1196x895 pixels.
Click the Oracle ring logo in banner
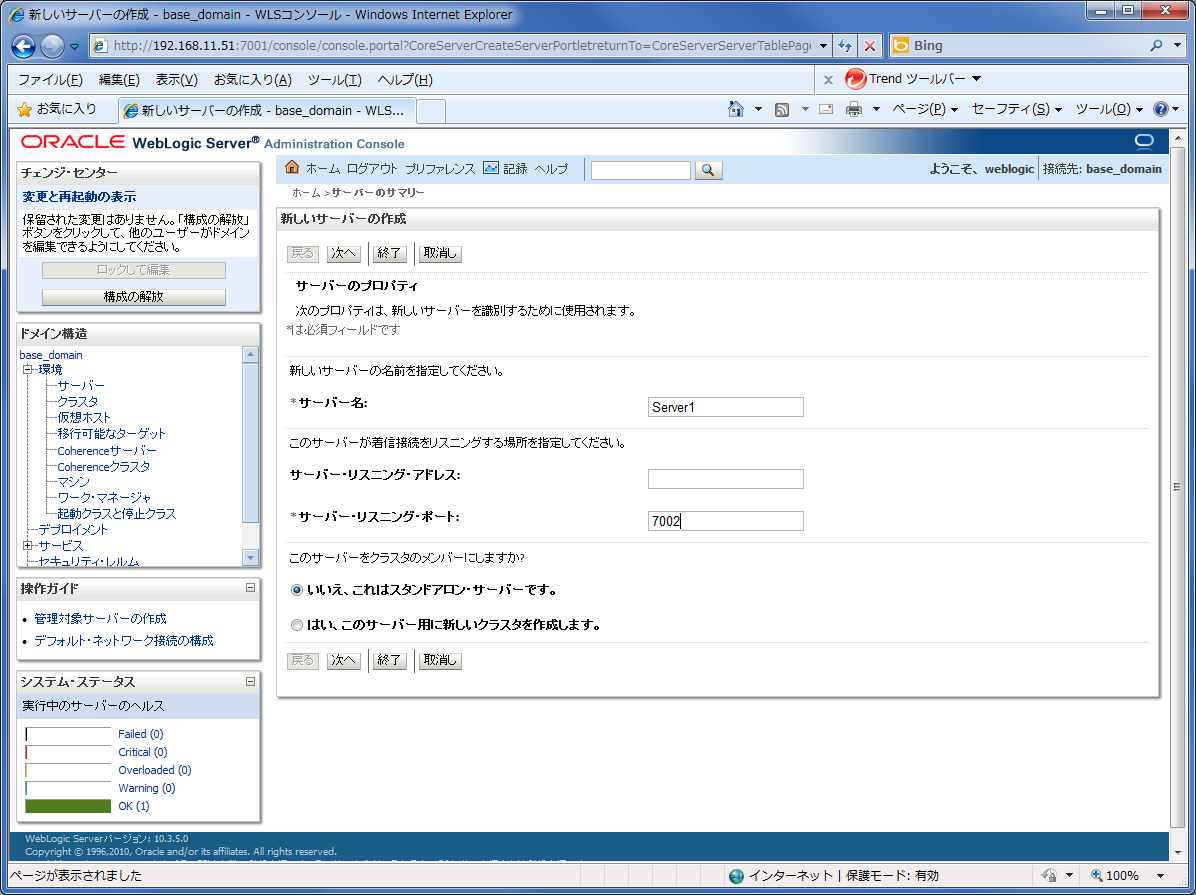(1144, 141)
